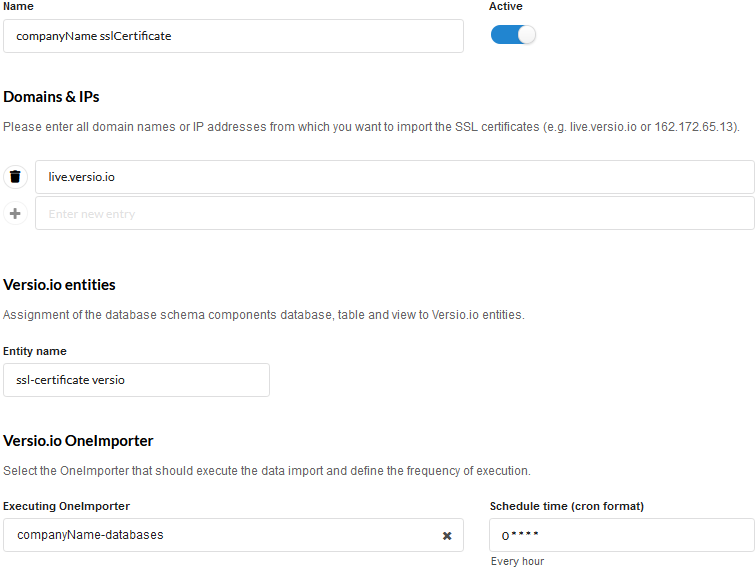Viewport: 755px width, 568px height.
Task: Select the 'Versio.io entities' heading
Action: tap(59, 285)
